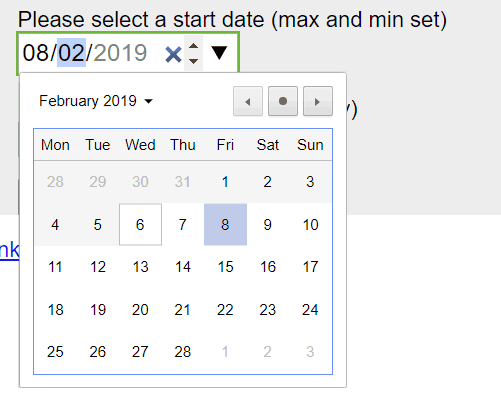
Task: Select February 28 date cell
Action: pos(183,352)
